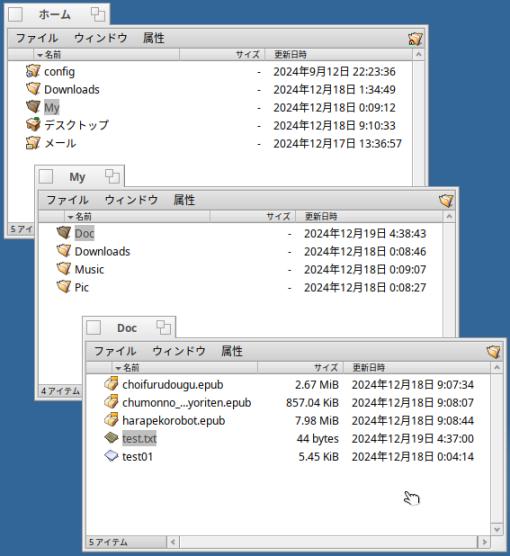510x556 pixels.
Task: Select デスクトップ folder name
Action: point(76,125)
